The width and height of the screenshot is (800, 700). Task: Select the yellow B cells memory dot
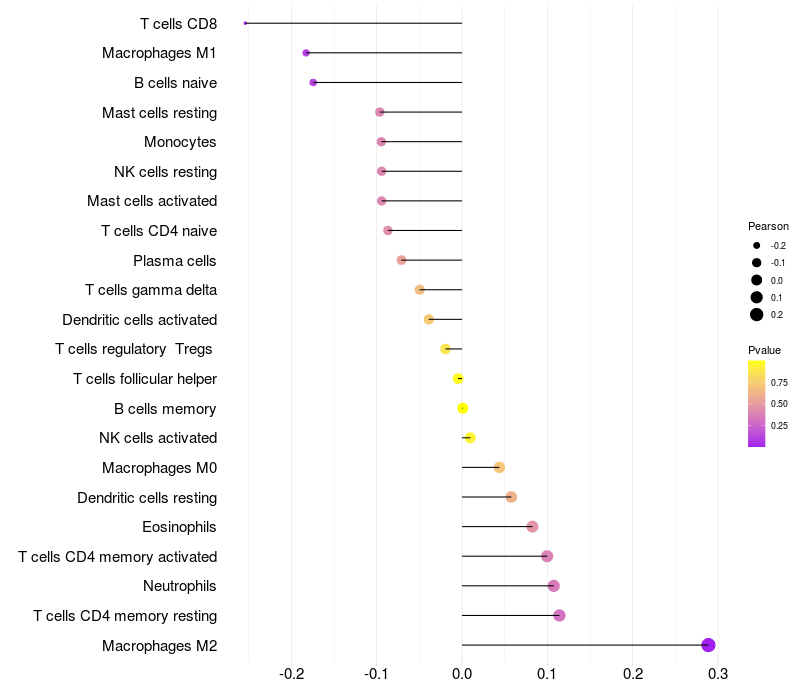click(x=462, y=408)
